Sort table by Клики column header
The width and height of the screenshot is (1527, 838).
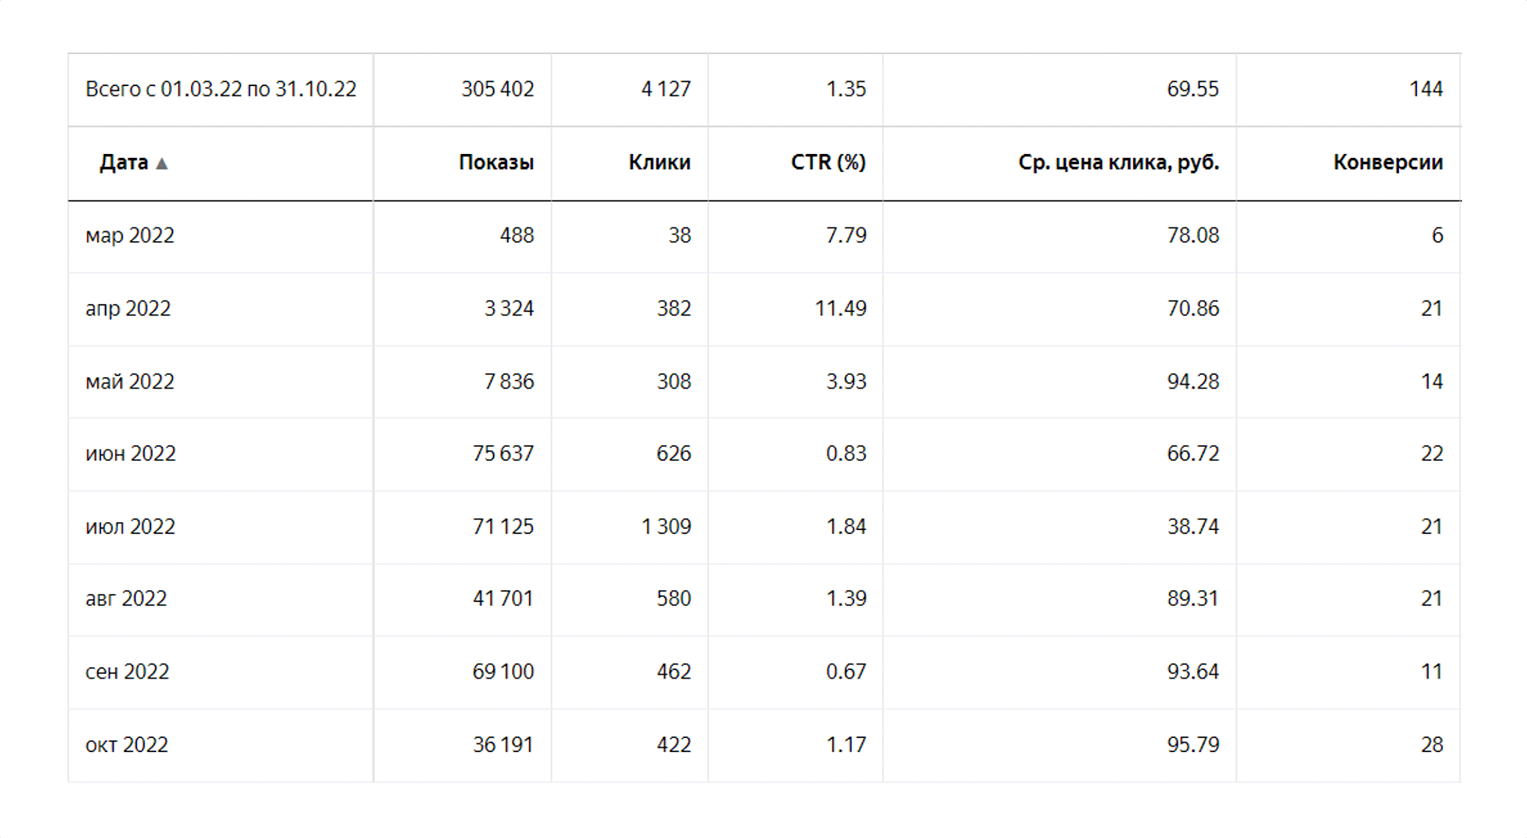point(659,162)
